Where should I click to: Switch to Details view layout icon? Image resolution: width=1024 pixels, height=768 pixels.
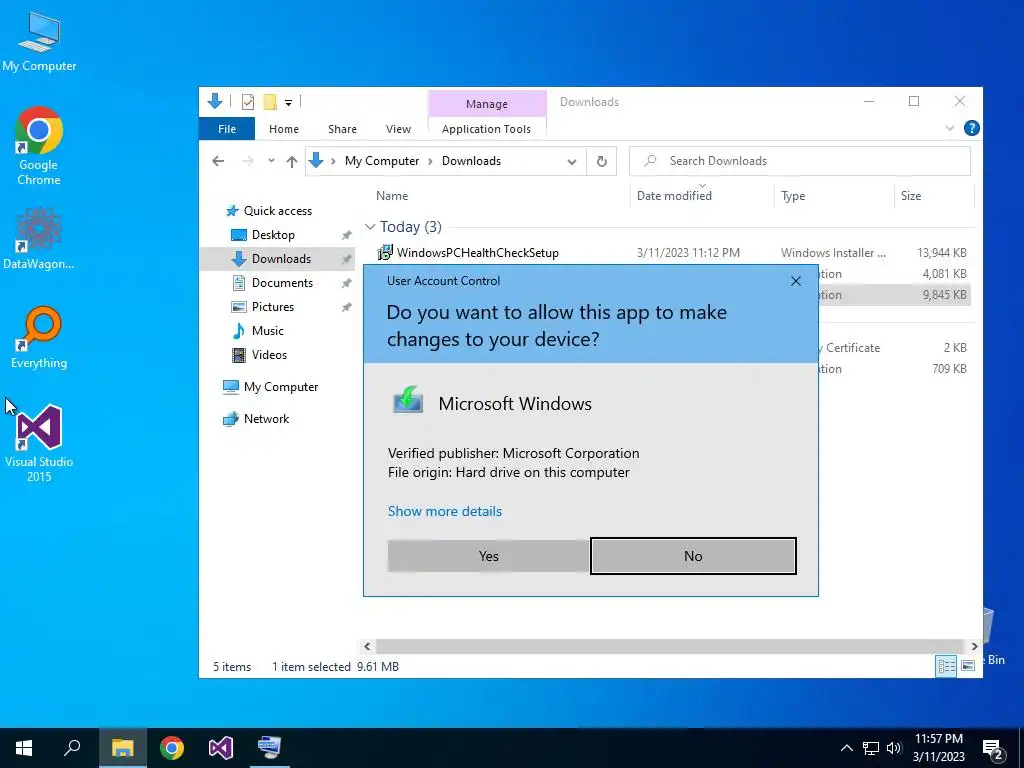[946, 666]
